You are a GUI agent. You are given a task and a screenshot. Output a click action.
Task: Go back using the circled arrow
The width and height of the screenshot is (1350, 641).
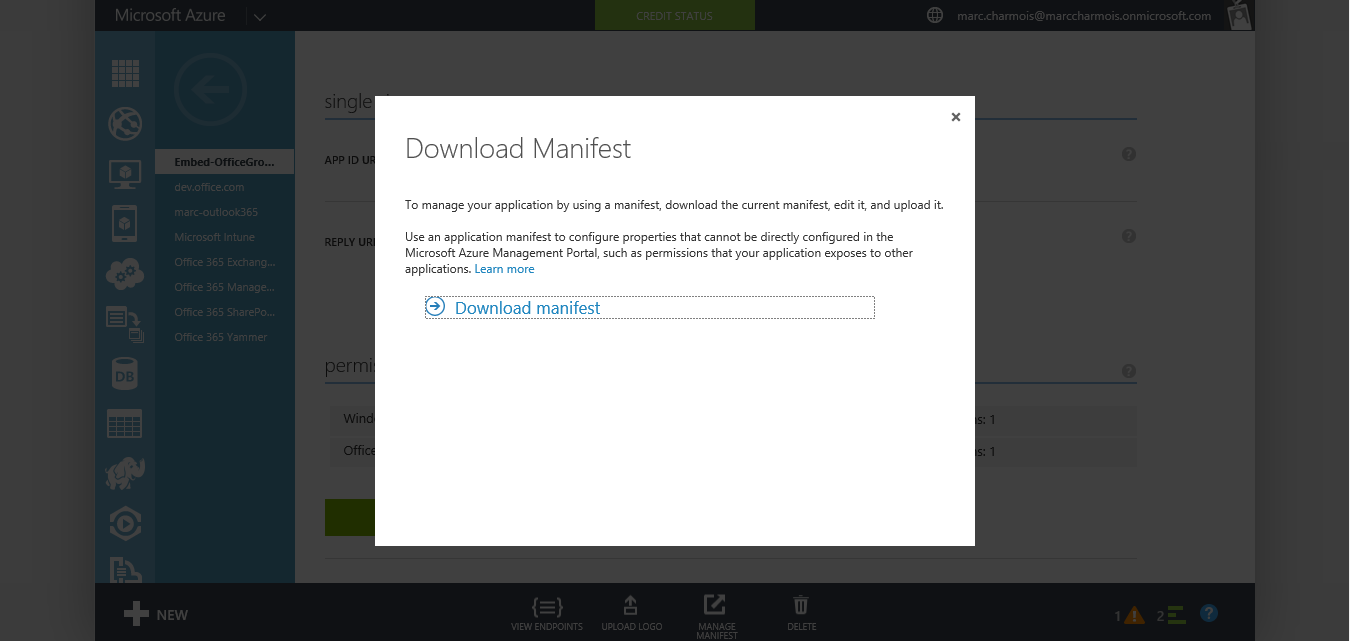point(209,90)
